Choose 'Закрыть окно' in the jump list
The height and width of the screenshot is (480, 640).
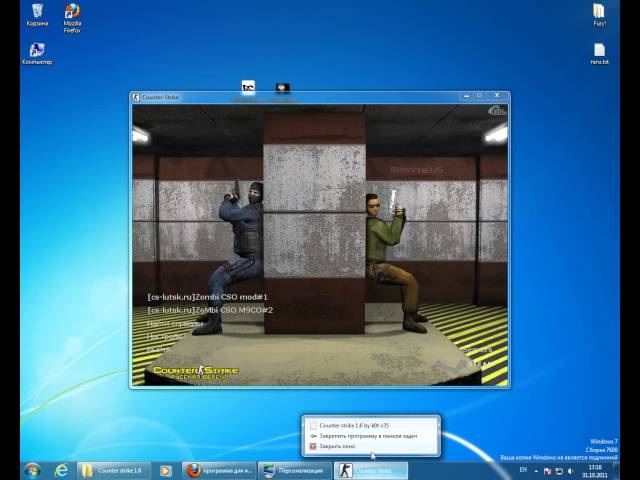[x=371, y=447]
